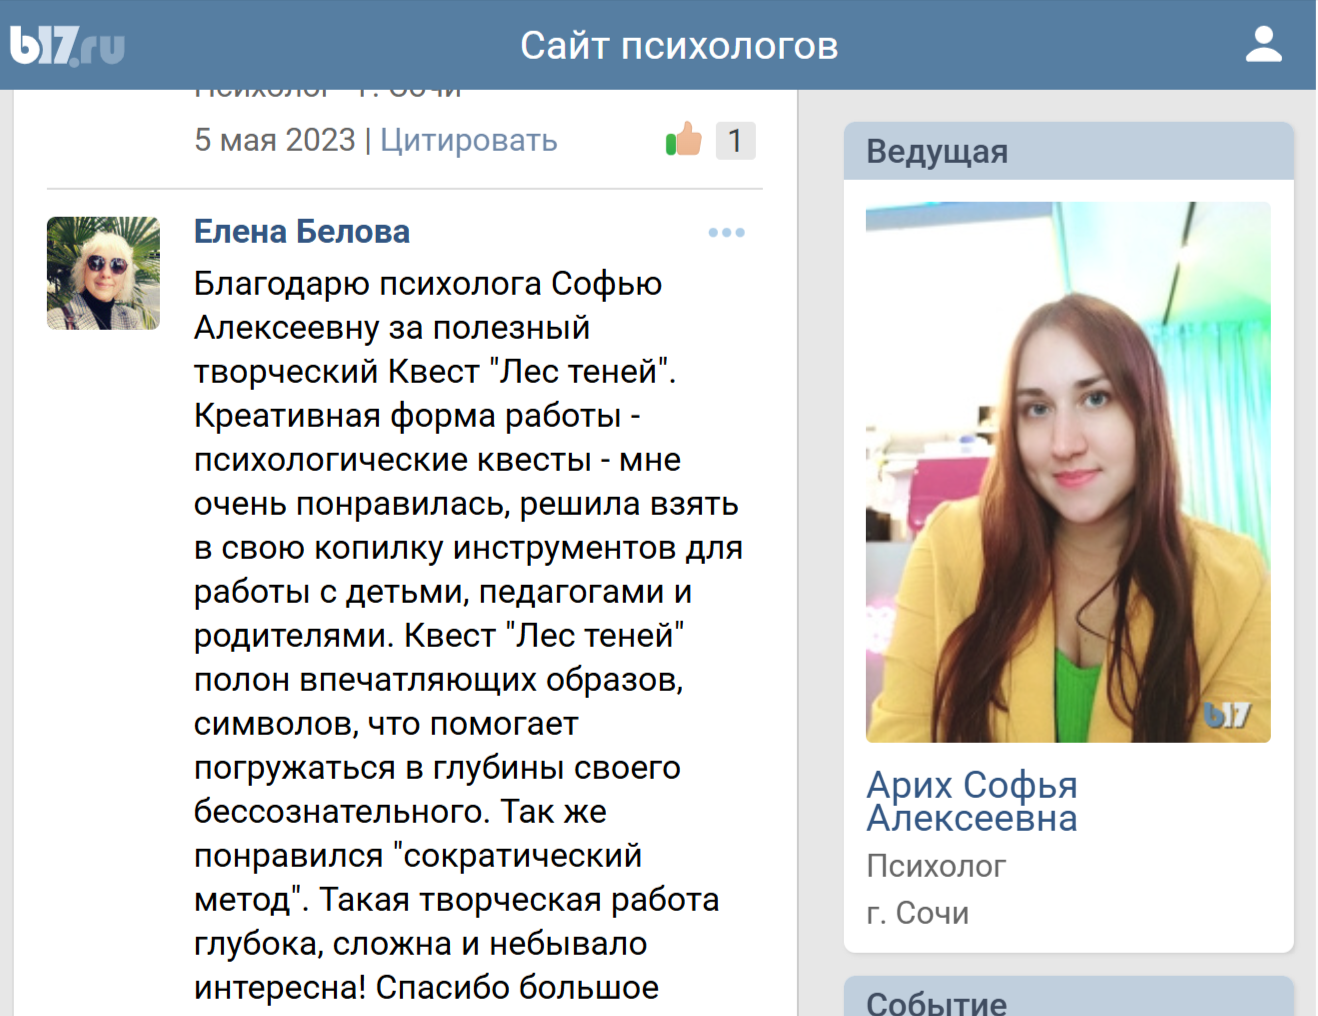
Task: Click the Цитировать link
Action: click(468, 141)
